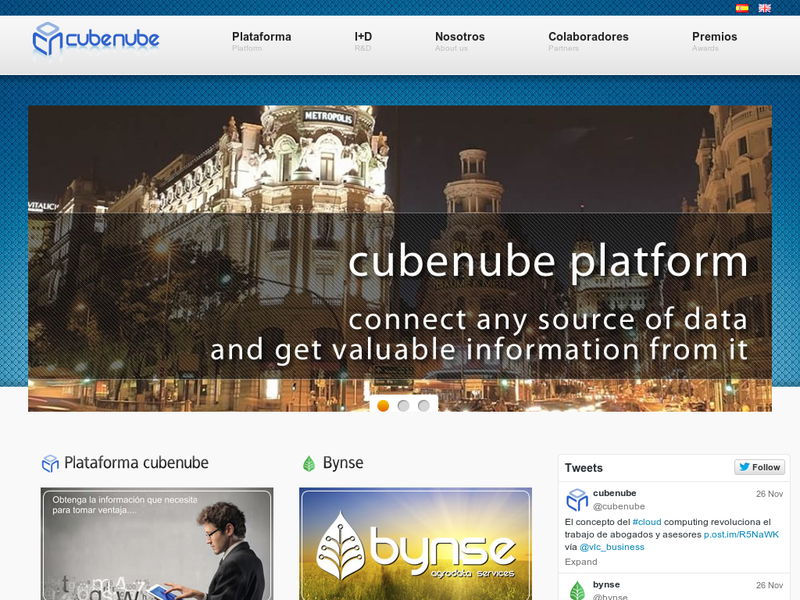Navigate to the Premios page
The height and width of the screenshot is (600, 800).
[x=714, y=41]
